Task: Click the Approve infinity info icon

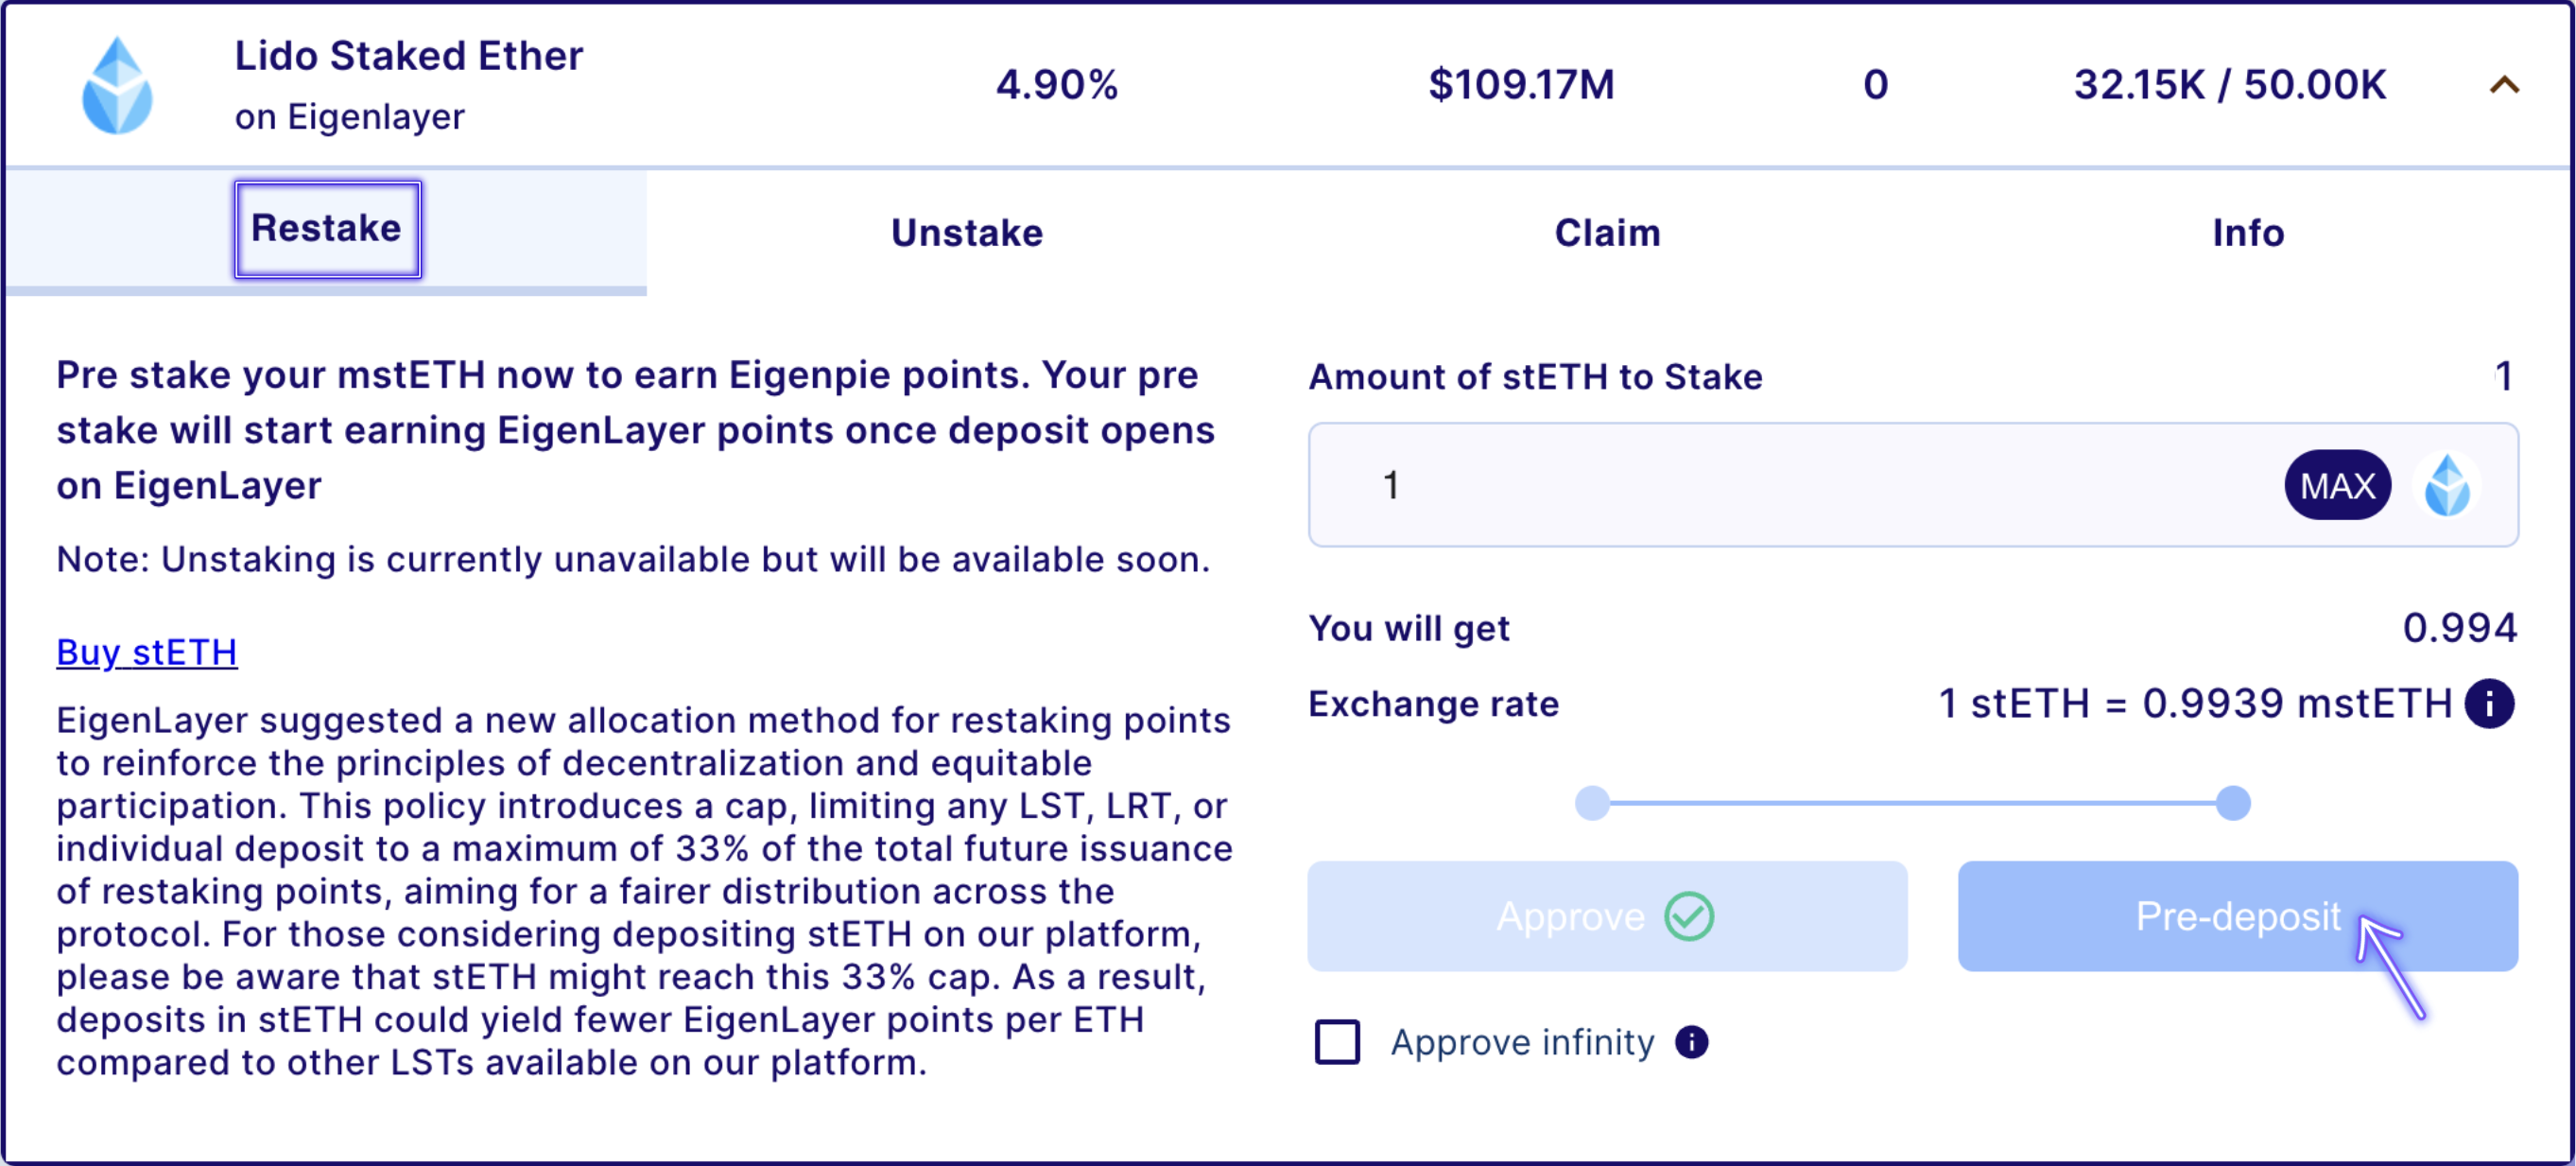Action: point(1691,1042)
